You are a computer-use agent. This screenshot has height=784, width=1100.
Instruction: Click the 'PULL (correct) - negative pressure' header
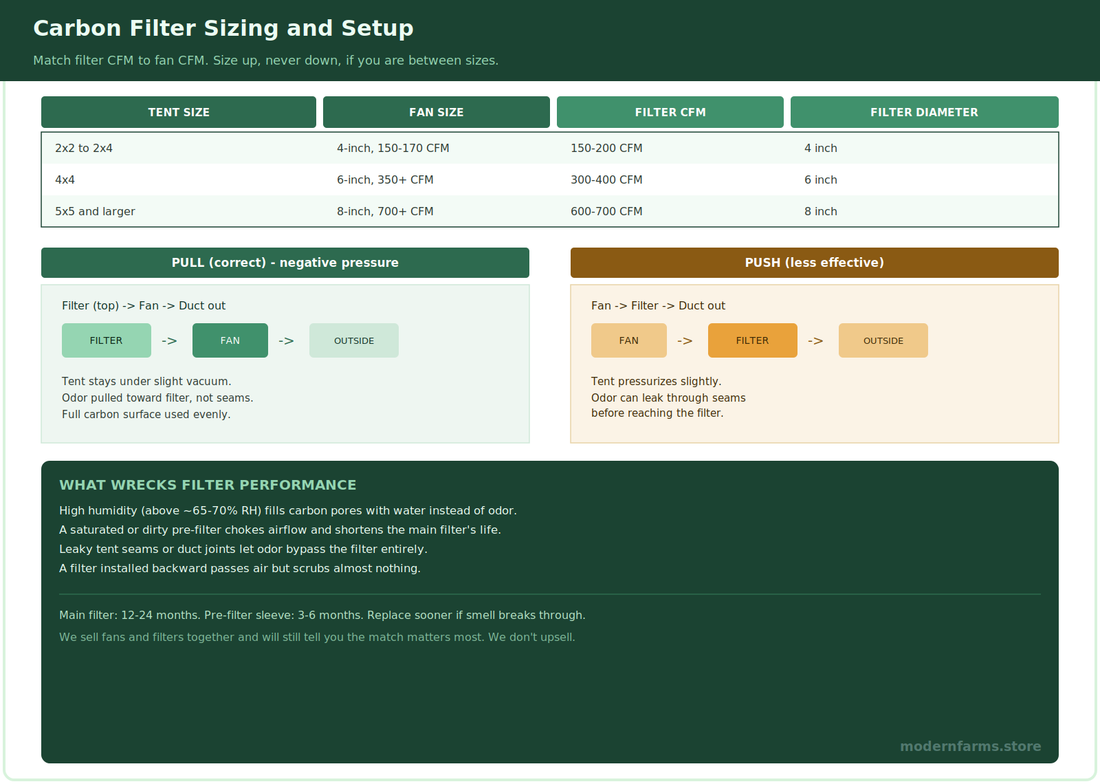click(285, 262)
